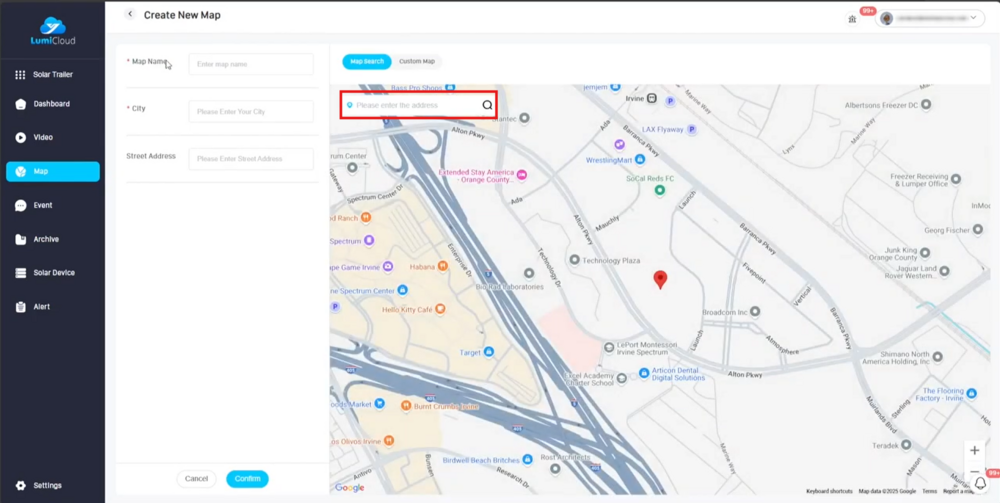Switch to the Custom Map tab
Screen dimensions: 1000x503
pyautogui.click(x=417, y=61)
